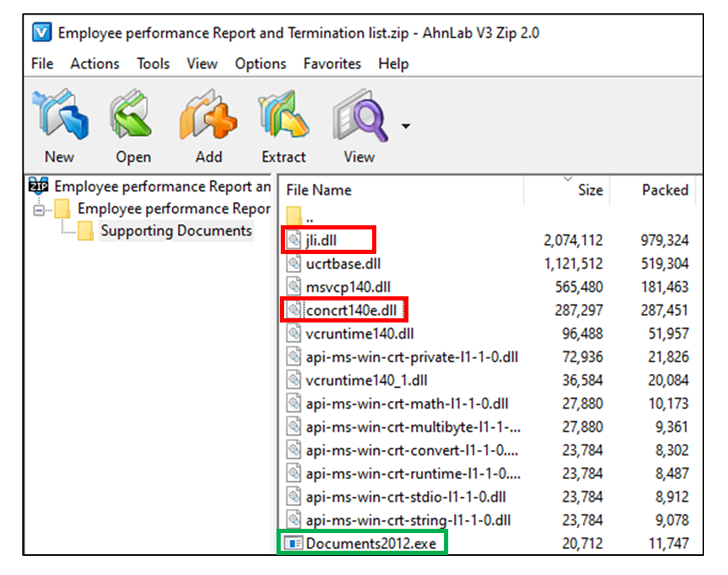Open the Help menu
Viewport: 728px width, 575px height.
click(x=393, y=64)
